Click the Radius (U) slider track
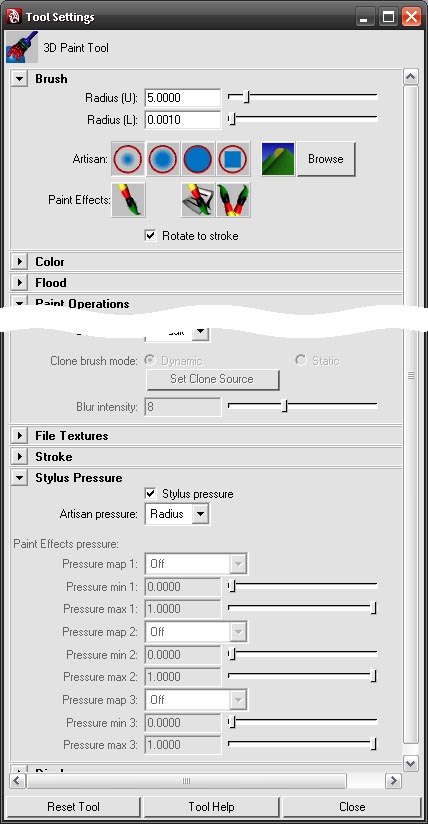The image size is (428, 824). coord(303,97)
